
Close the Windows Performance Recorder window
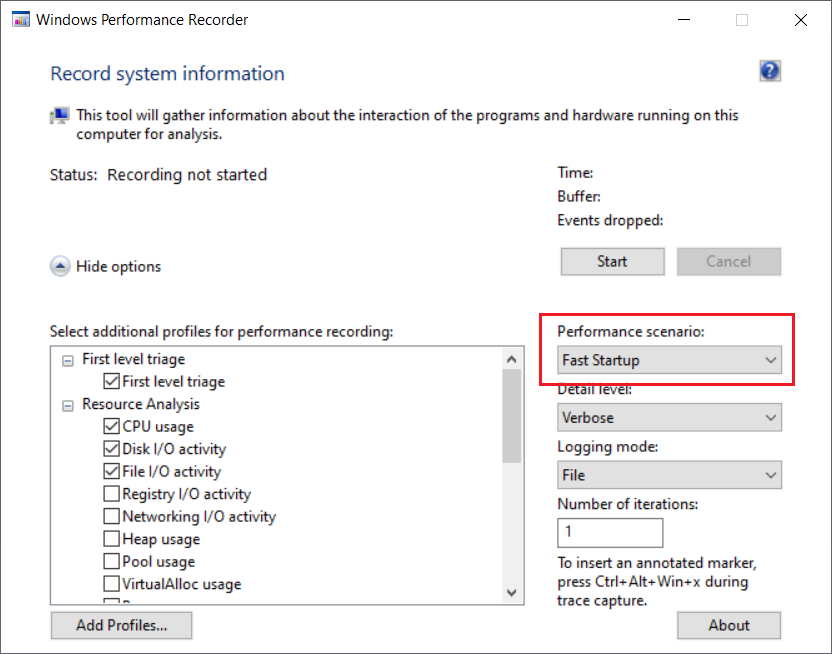(801, 20)
